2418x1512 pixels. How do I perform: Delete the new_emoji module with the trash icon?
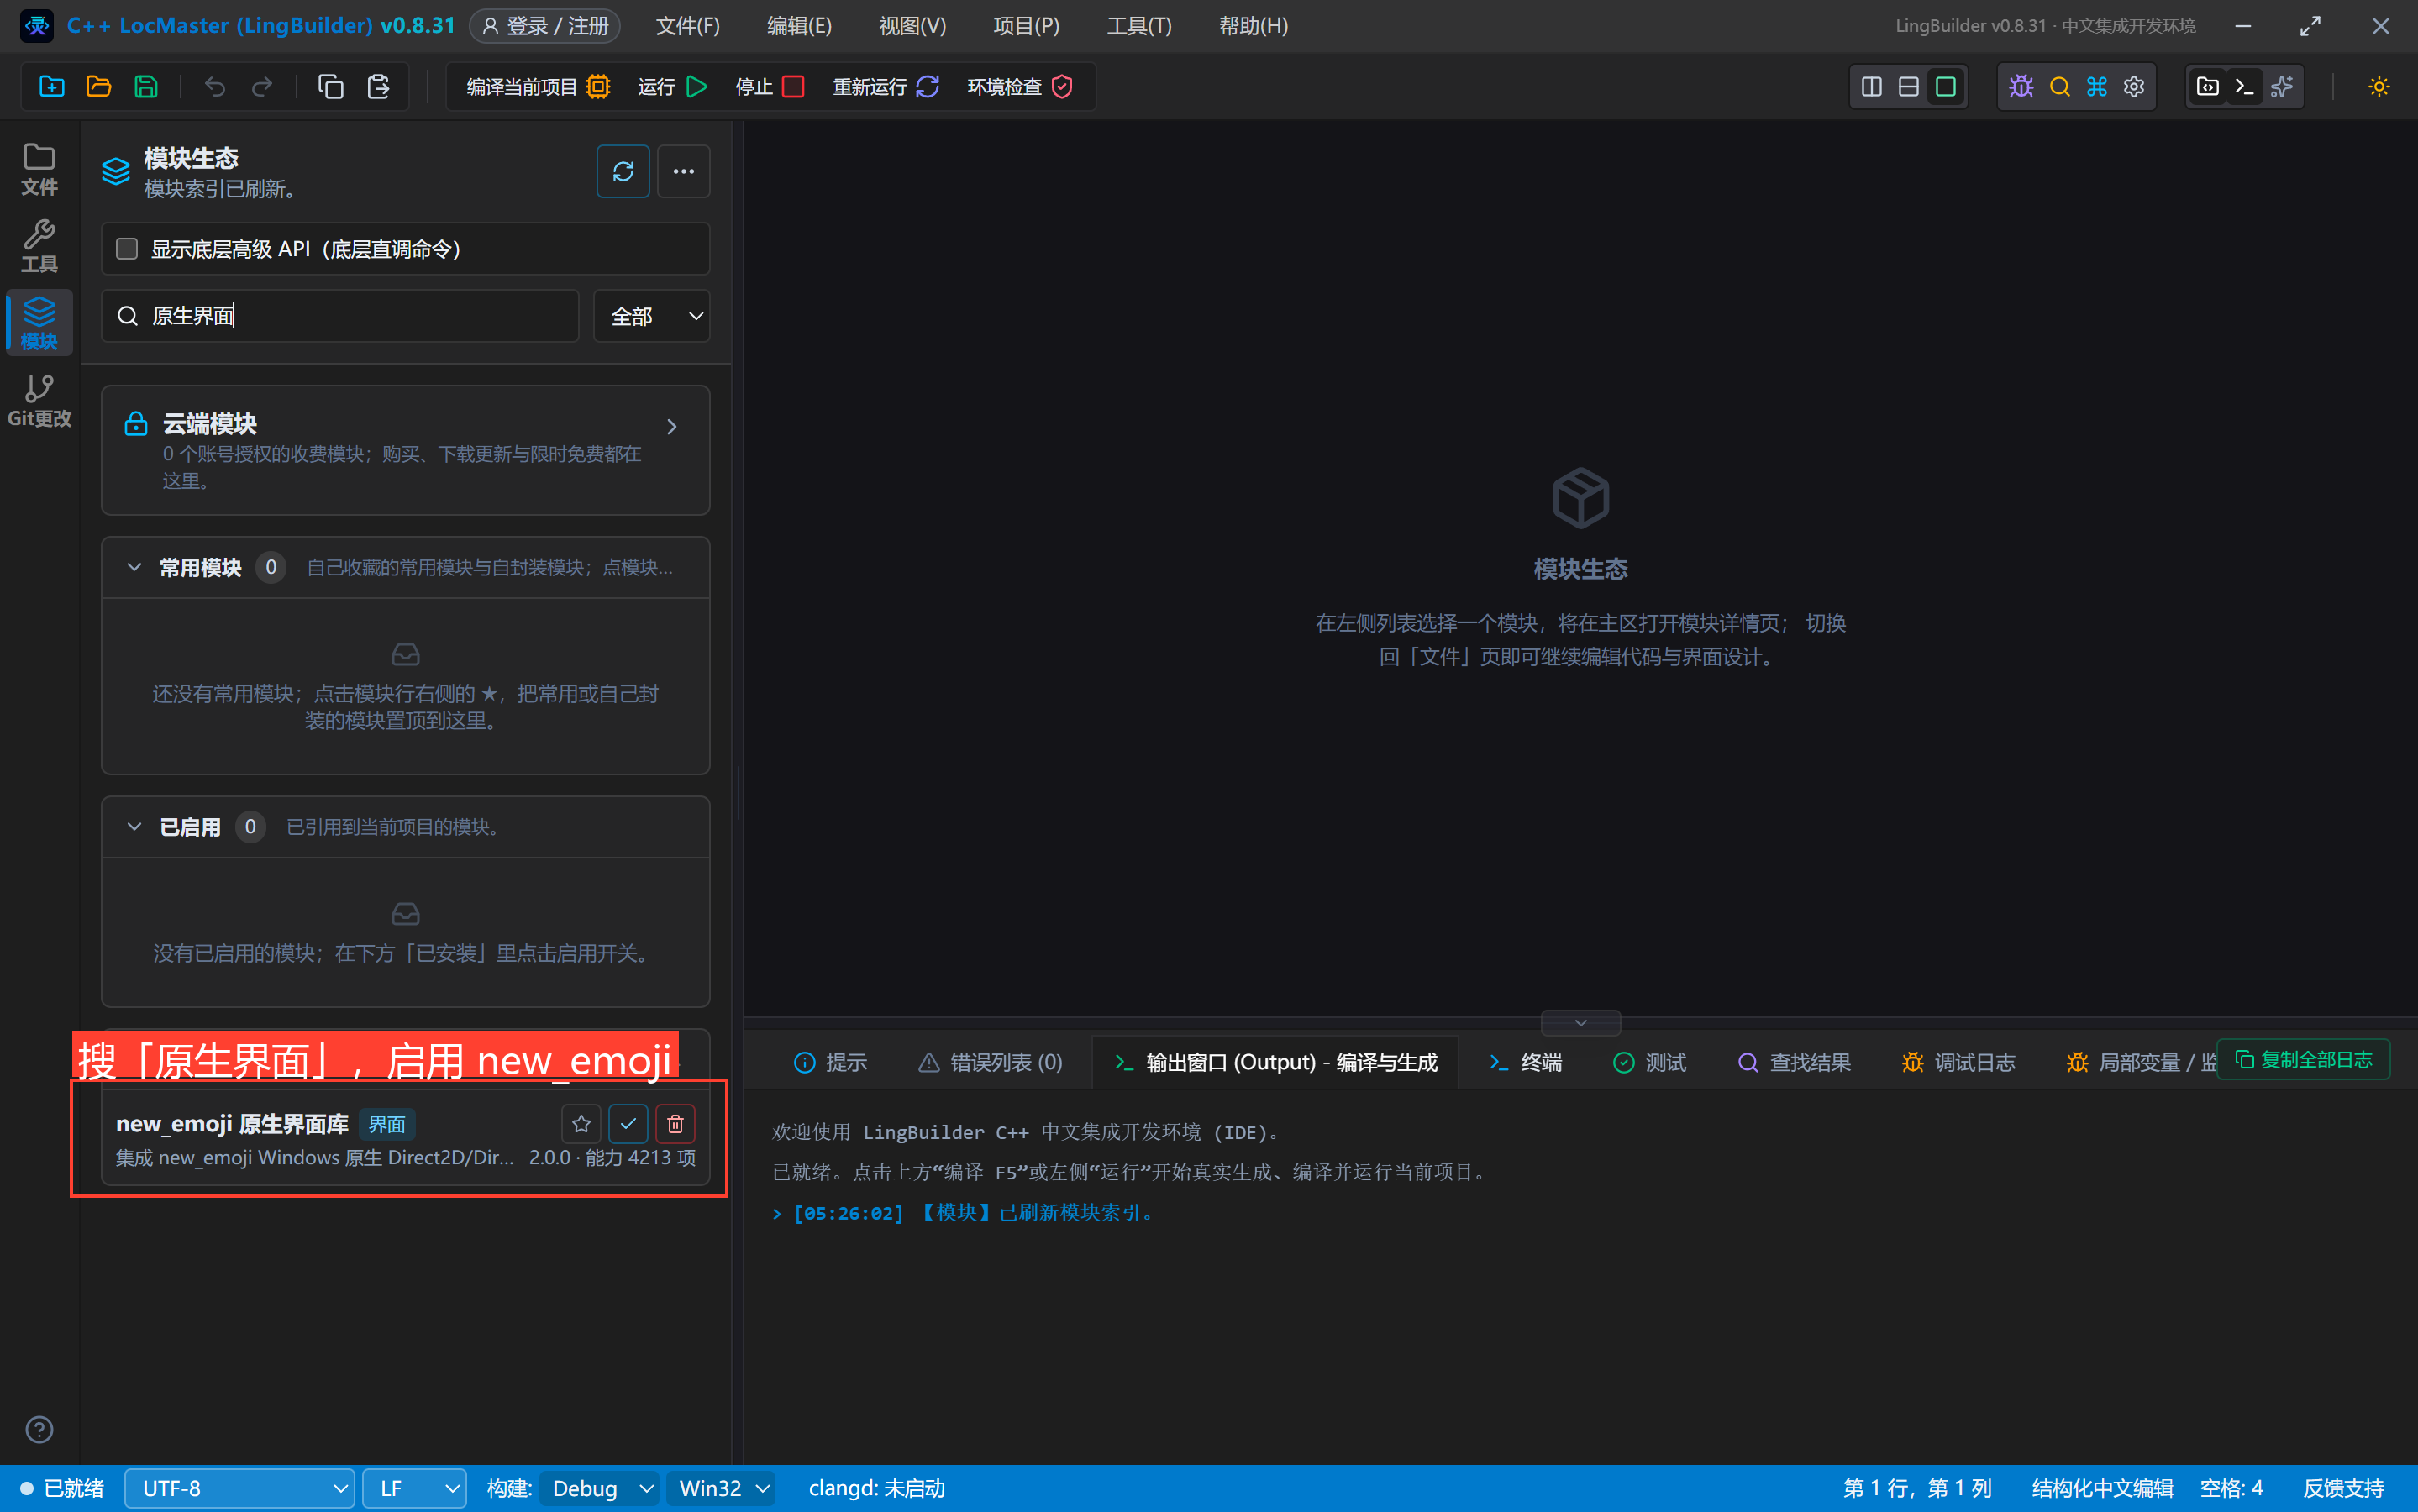point(676,1124)
